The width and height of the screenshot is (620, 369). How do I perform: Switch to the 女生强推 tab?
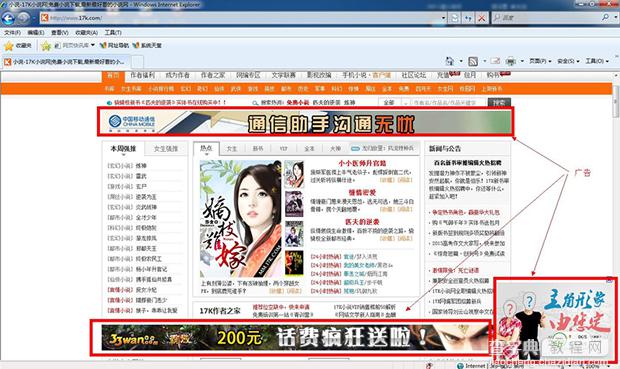(x=166, y=149)
